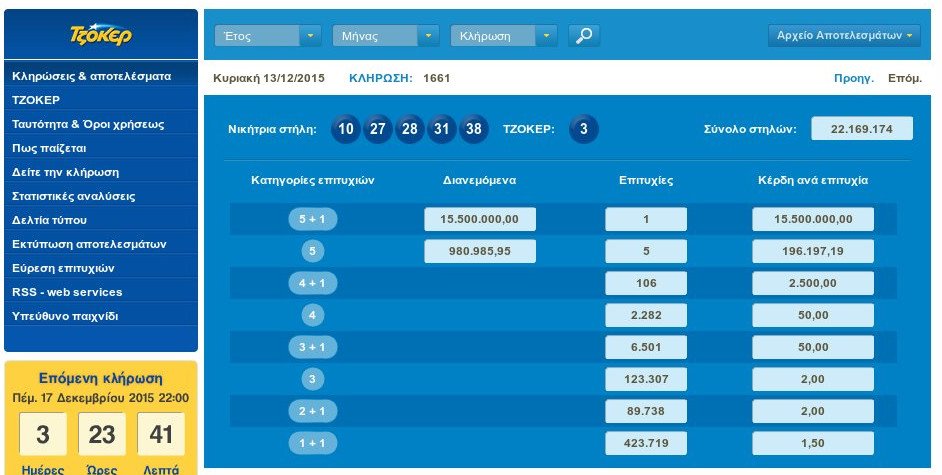
Task: Click winnings value 196.197,19
Action: (813, 251)
